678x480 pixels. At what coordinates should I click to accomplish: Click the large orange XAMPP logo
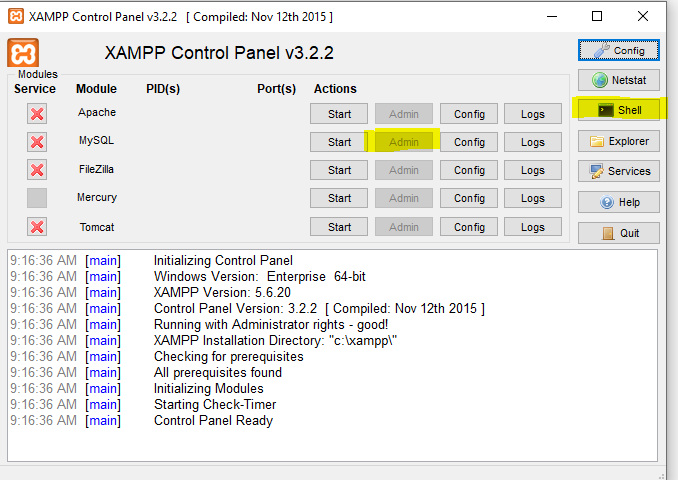pyautogui.click(x=23, y=53)
